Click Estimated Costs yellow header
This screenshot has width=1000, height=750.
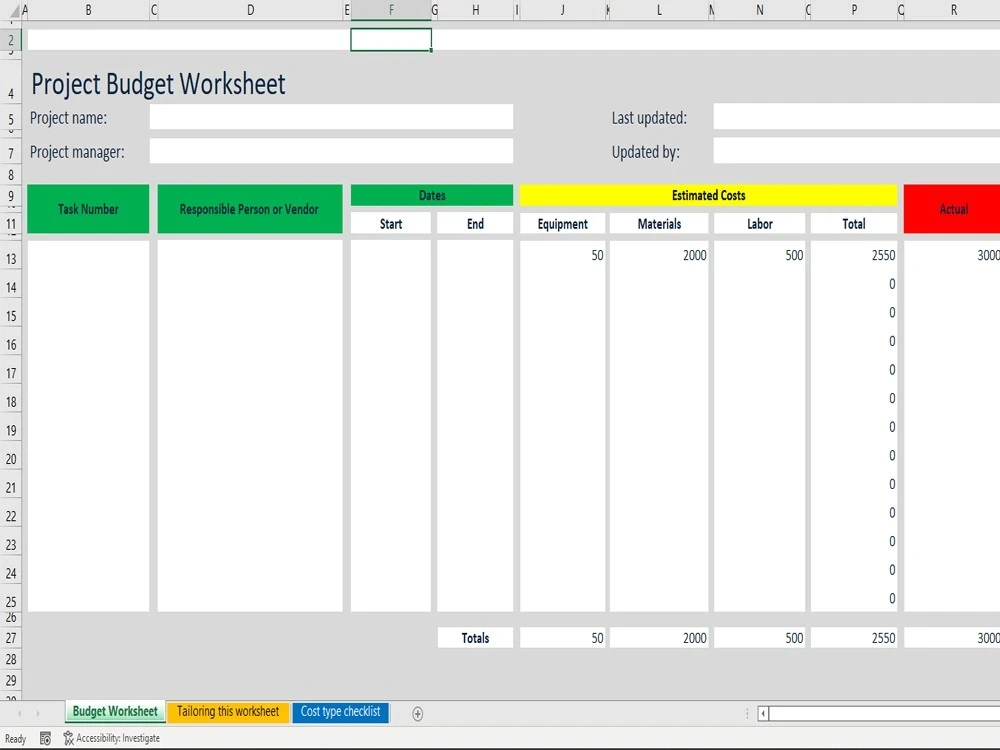pyautogui.click(x=709, y=195)
